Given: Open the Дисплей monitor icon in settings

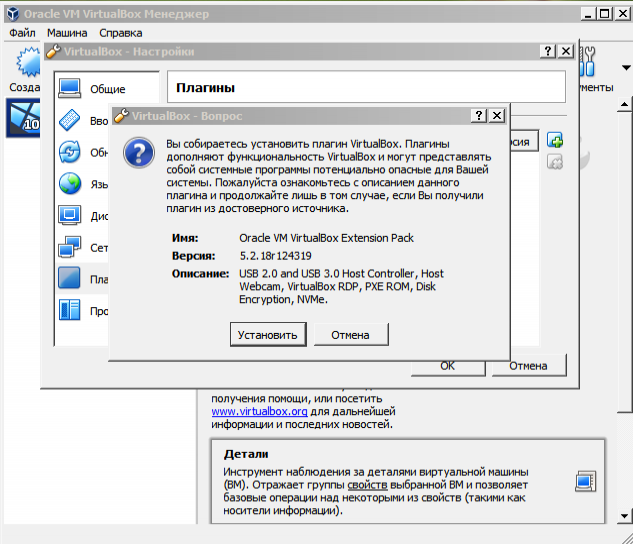Looking at the screenshot, I should (69, 215).
